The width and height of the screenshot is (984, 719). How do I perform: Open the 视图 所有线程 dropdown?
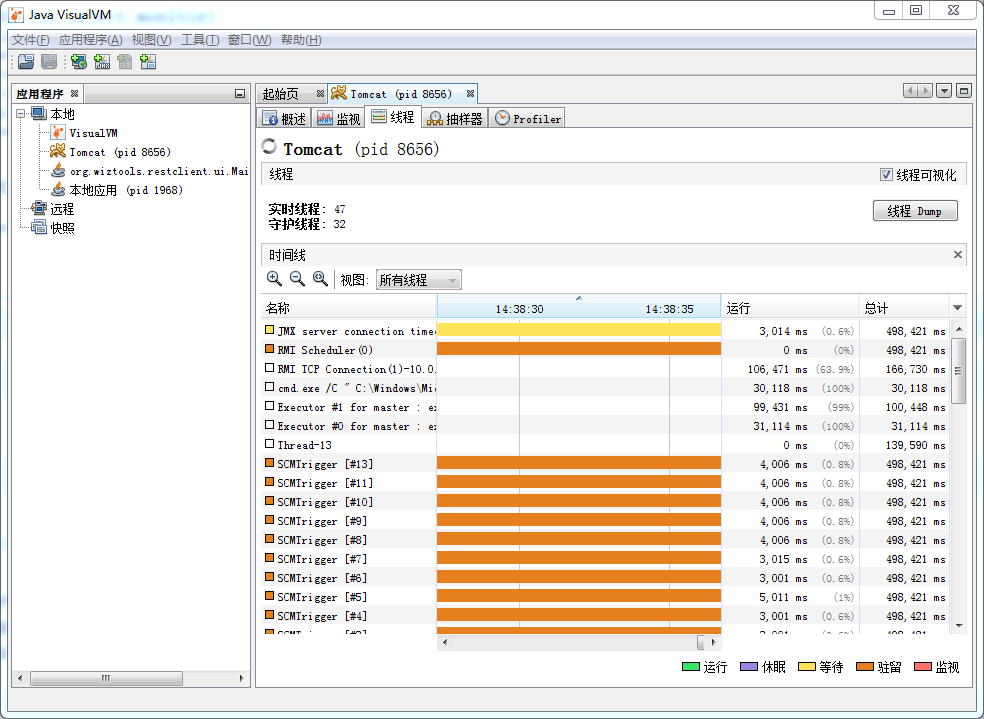click(419, 280)
